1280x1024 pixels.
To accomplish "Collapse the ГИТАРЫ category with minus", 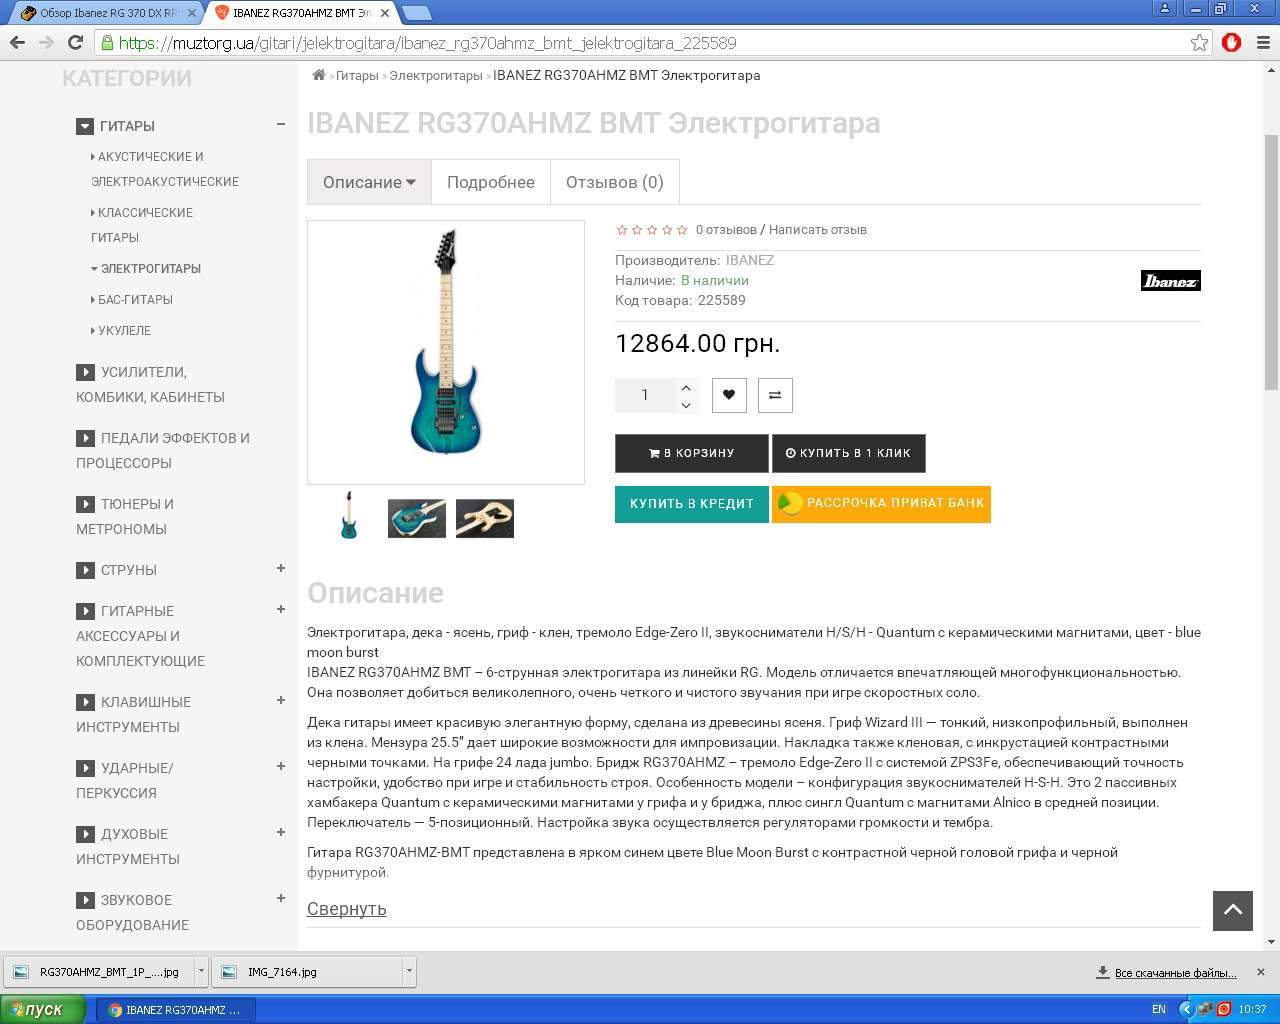I will click(281, 124).
